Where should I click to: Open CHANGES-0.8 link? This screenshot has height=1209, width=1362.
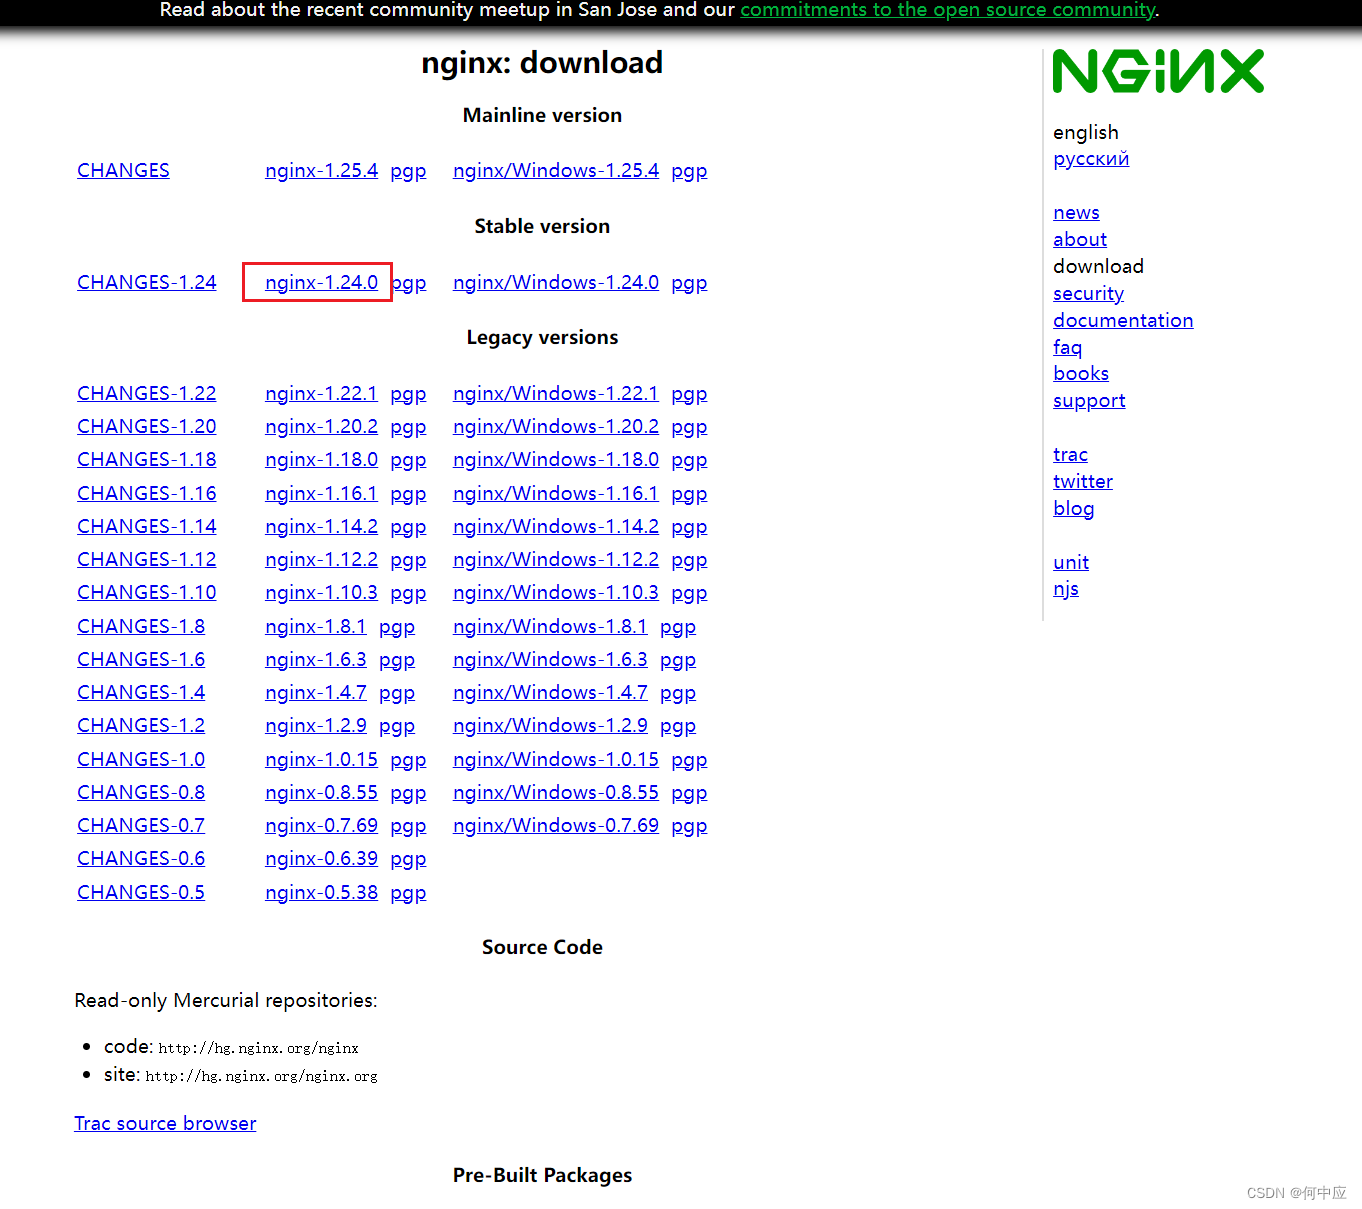coord(141,793)
